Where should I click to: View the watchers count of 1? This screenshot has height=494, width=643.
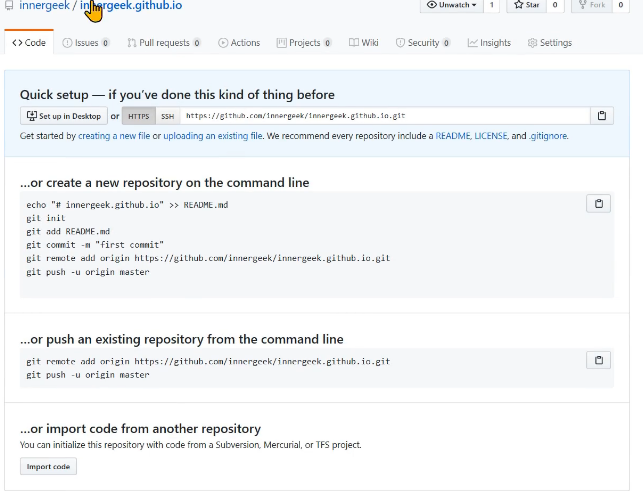(x=492, y=5)
